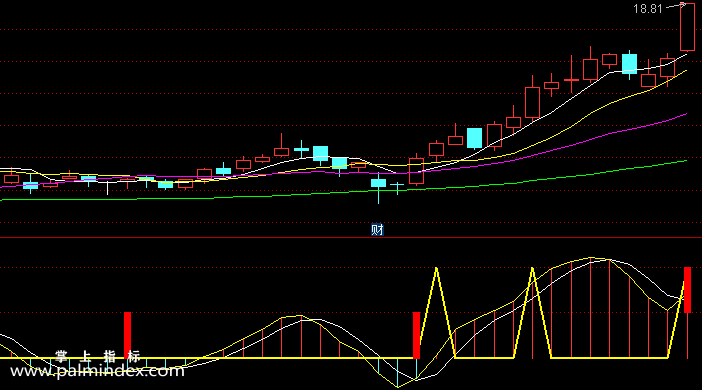Click the first yellow spike peak
Viewport: 702px width, 390px height.
(436, 269)
